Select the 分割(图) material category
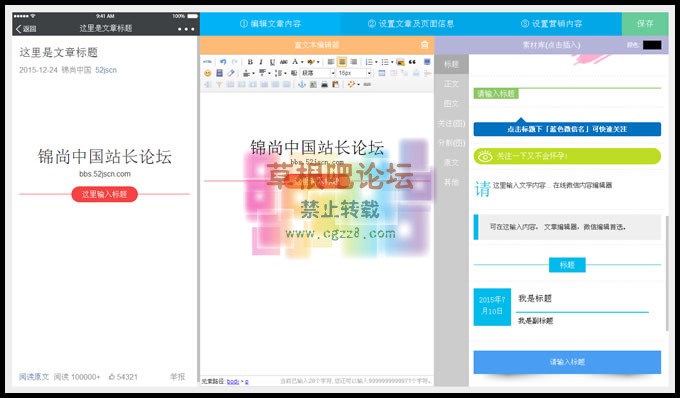Image resolution: width=680 pixels, height=398 pixels. (451, 143)
